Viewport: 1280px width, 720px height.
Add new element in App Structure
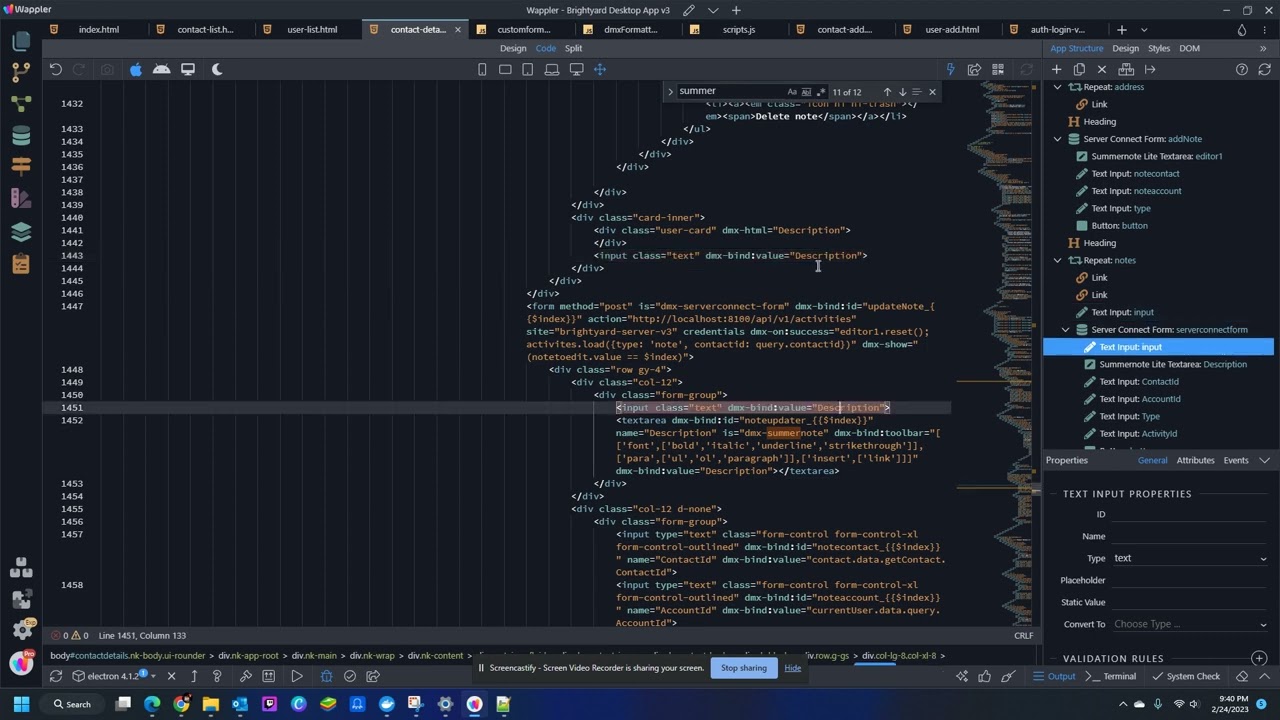coord(1056,69)
